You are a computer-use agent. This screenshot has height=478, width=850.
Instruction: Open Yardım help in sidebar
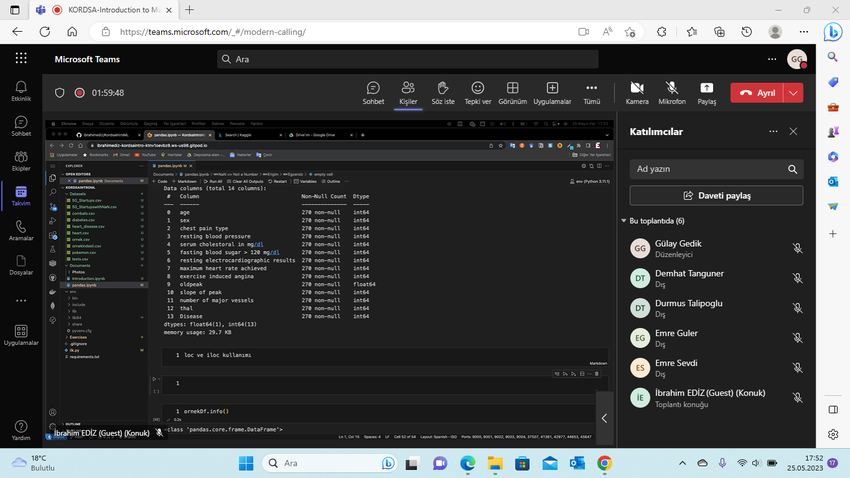[x=21, y=430]
